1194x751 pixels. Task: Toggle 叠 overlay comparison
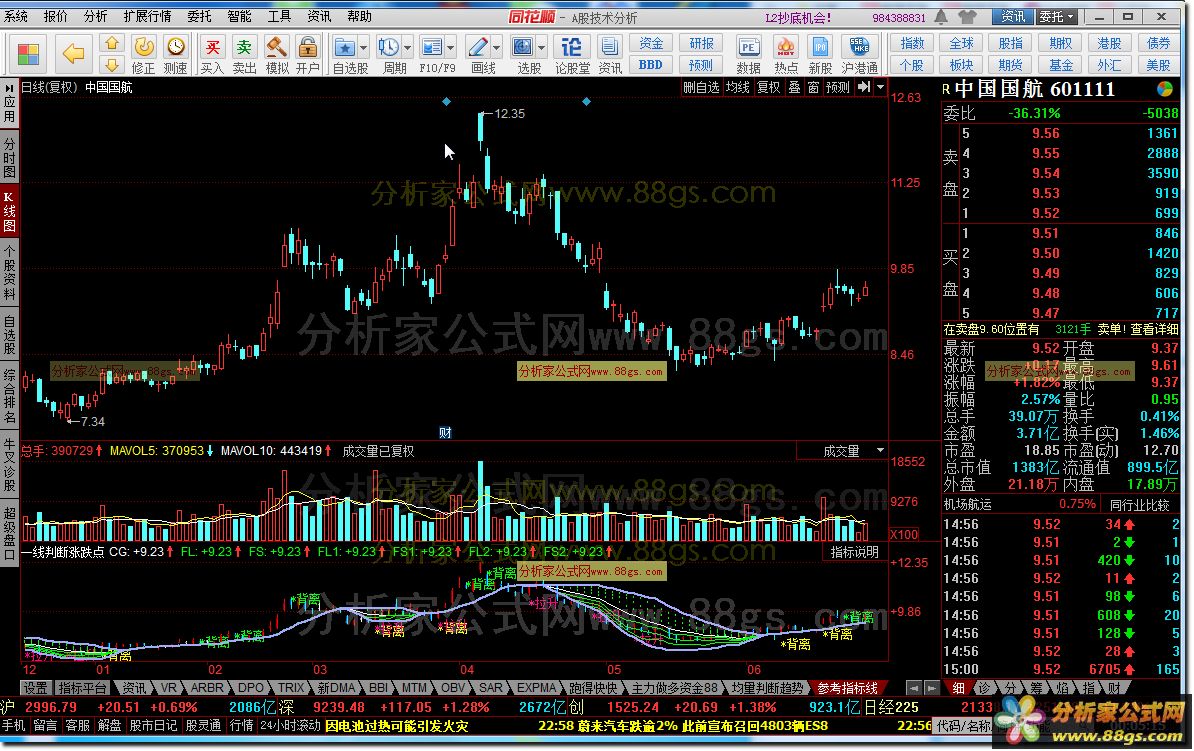(794, 88)
